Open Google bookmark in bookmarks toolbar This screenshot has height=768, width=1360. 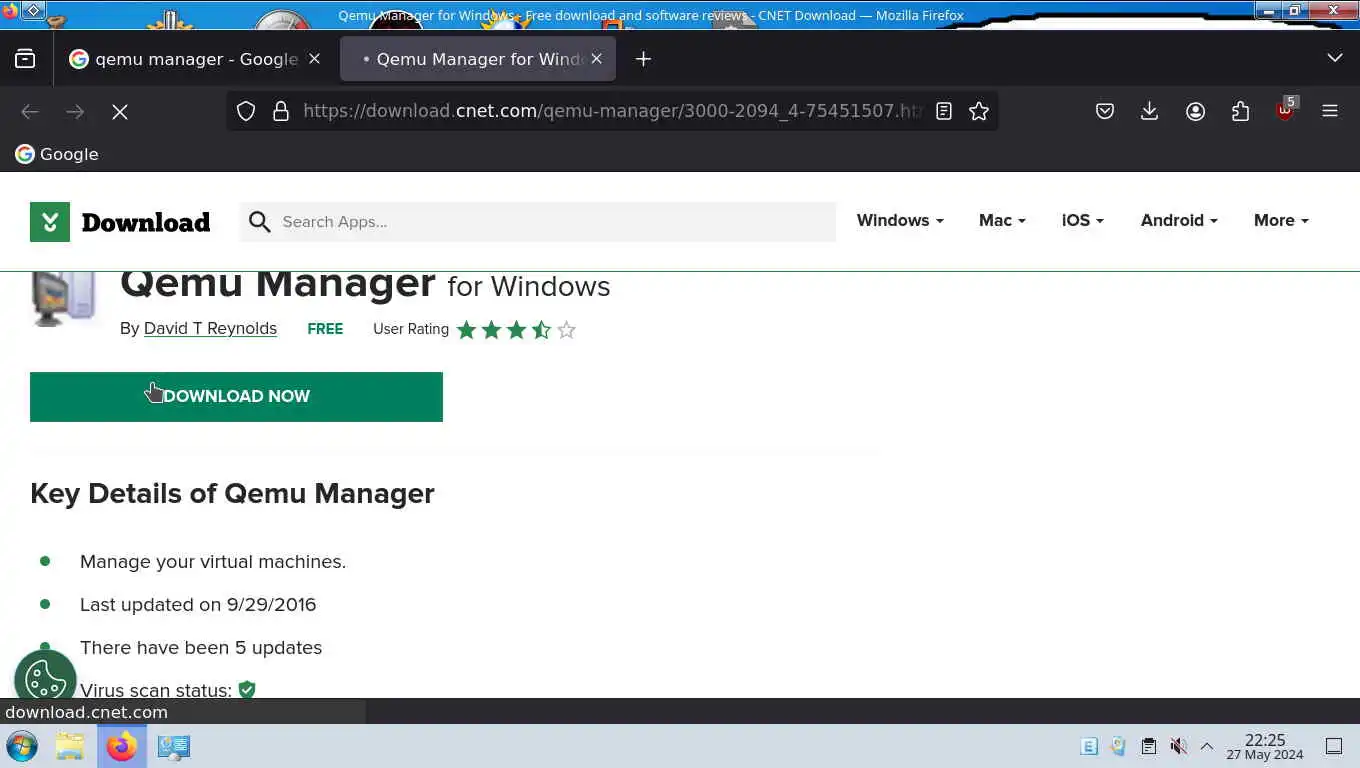tap(57, 154)
